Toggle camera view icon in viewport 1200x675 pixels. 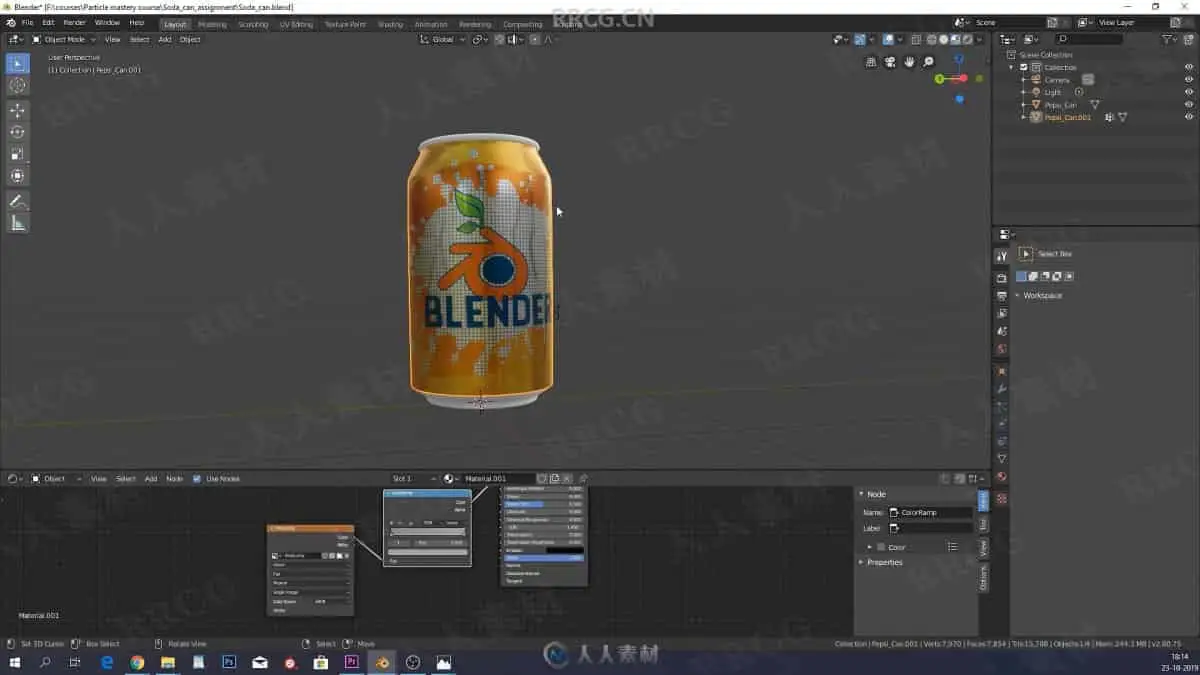[890, 62]
